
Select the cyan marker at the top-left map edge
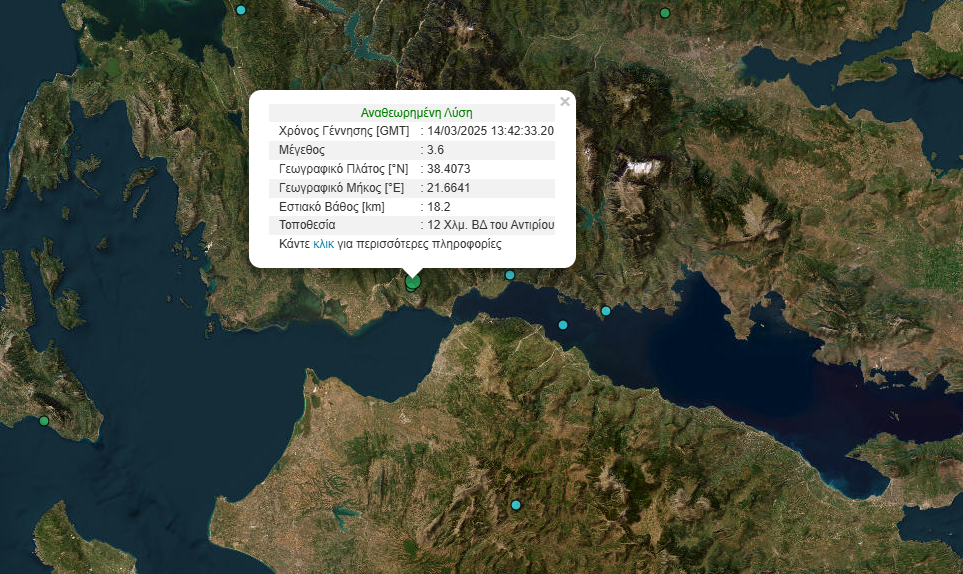tap(241, 10)
